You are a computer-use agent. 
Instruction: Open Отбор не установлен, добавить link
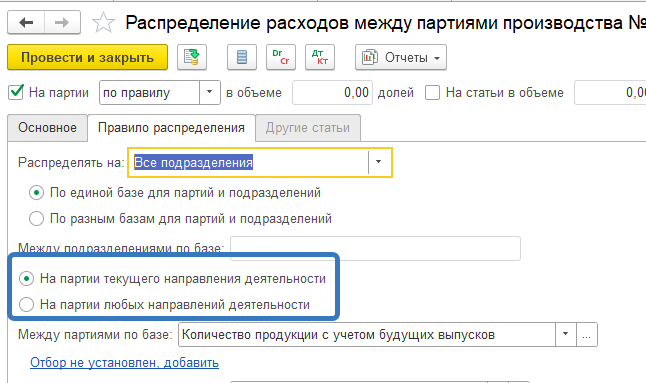pos(124,363)
